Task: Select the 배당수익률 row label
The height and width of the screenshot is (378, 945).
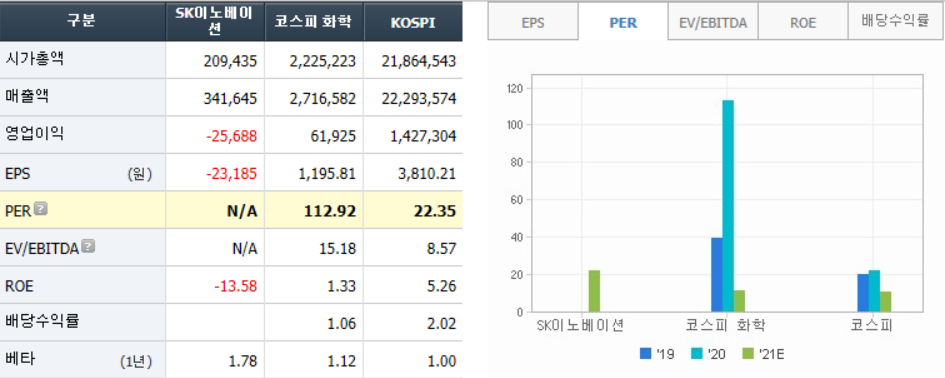Action: 42,321
